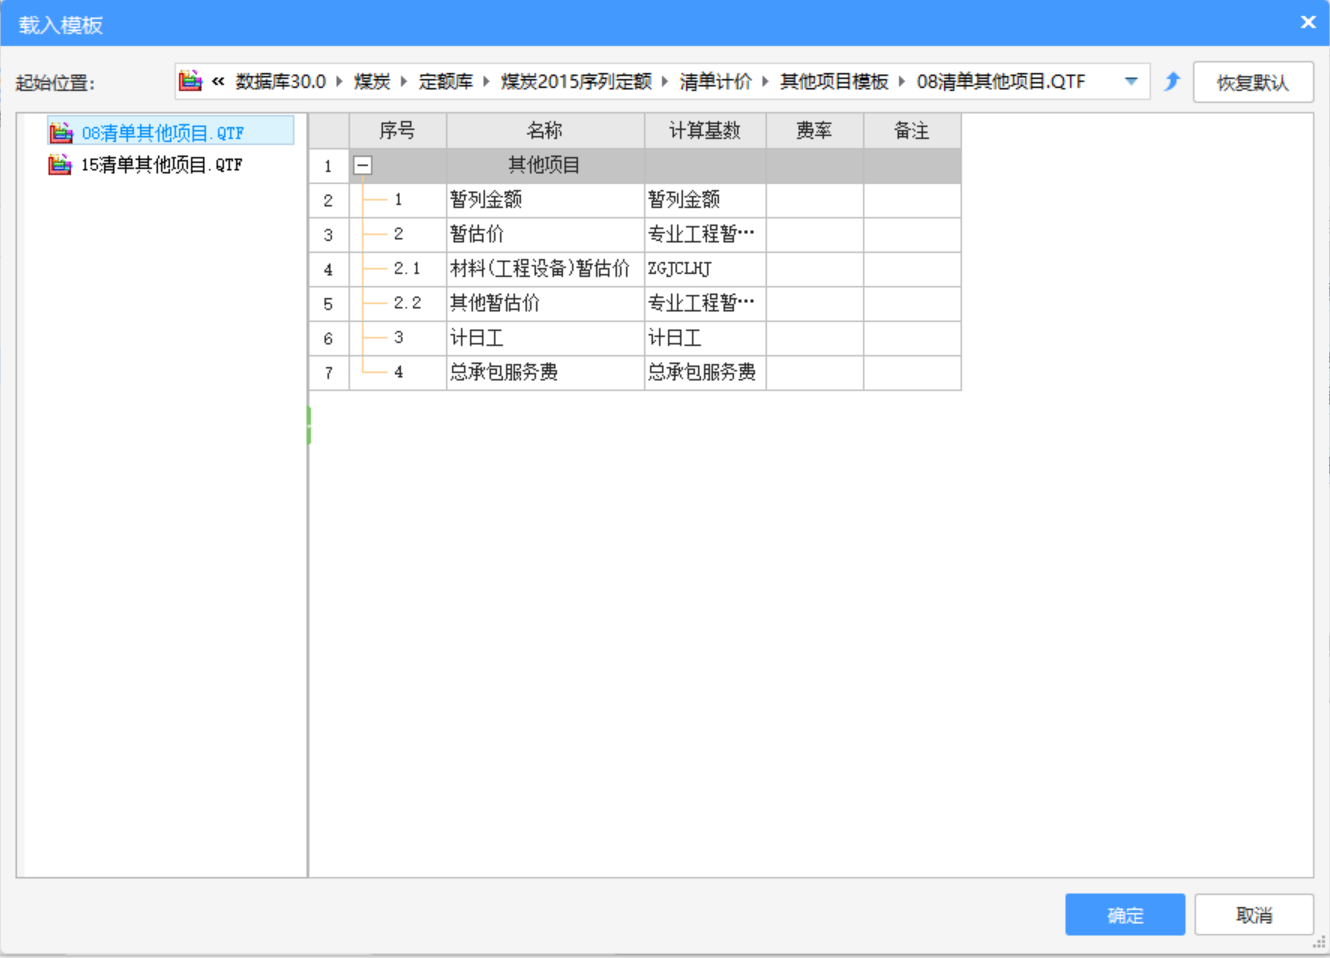Click the 费率 column header
This screenshot has width=1330, height=958.
(x=814, y=130)
